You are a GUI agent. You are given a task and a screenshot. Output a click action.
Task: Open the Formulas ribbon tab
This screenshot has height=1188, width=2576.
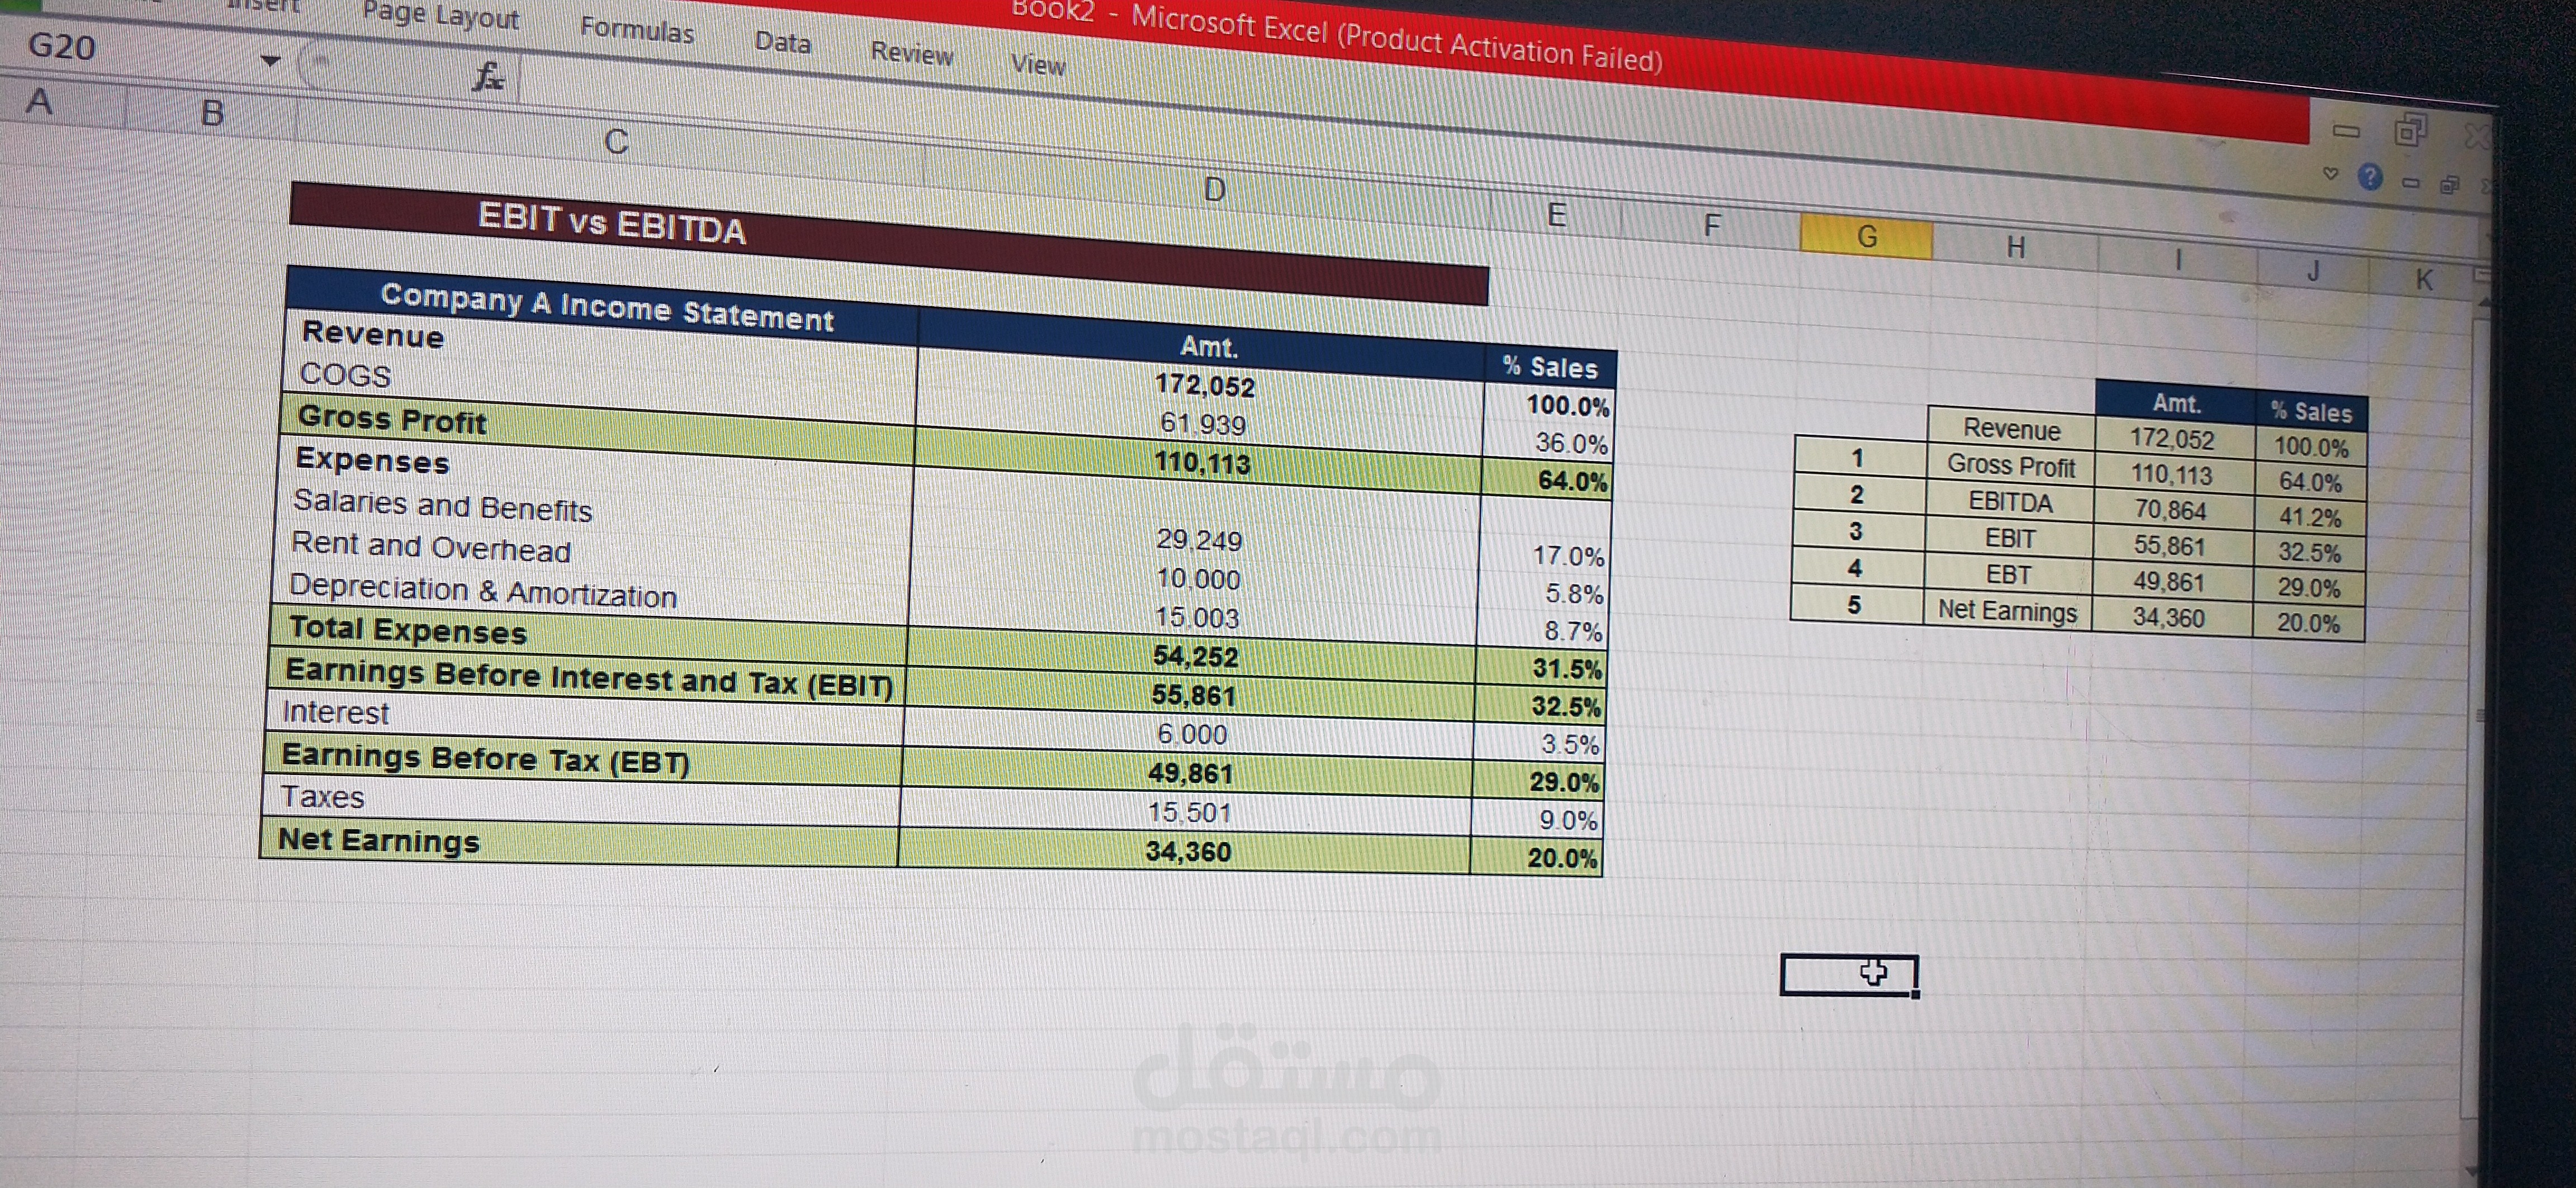pos(637,30)
